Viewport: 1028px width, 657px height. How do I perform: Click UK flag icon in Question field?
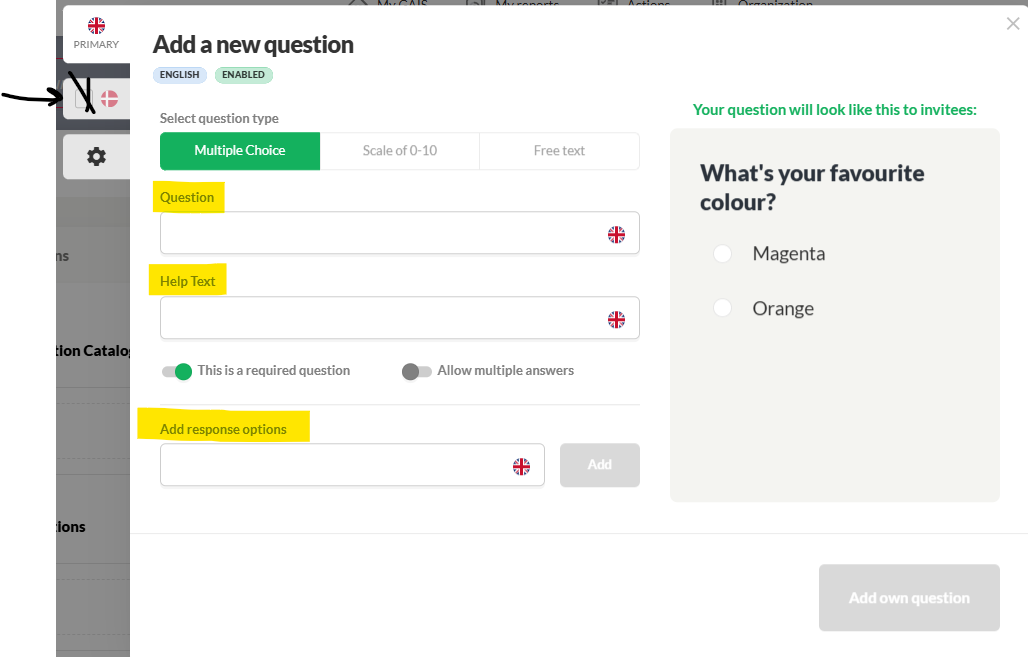[x=616, y=234]
